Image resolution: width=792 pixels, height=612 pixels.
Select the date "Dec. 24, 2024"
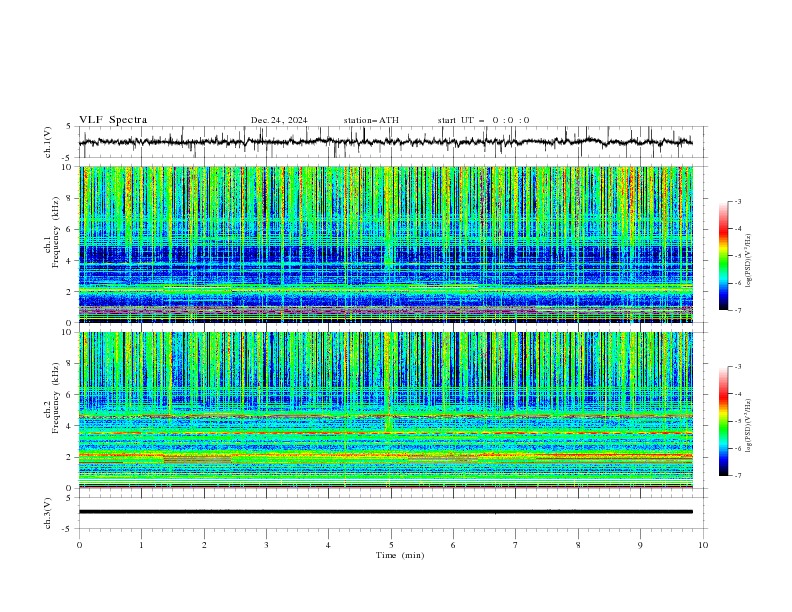(x=279, y=120)
